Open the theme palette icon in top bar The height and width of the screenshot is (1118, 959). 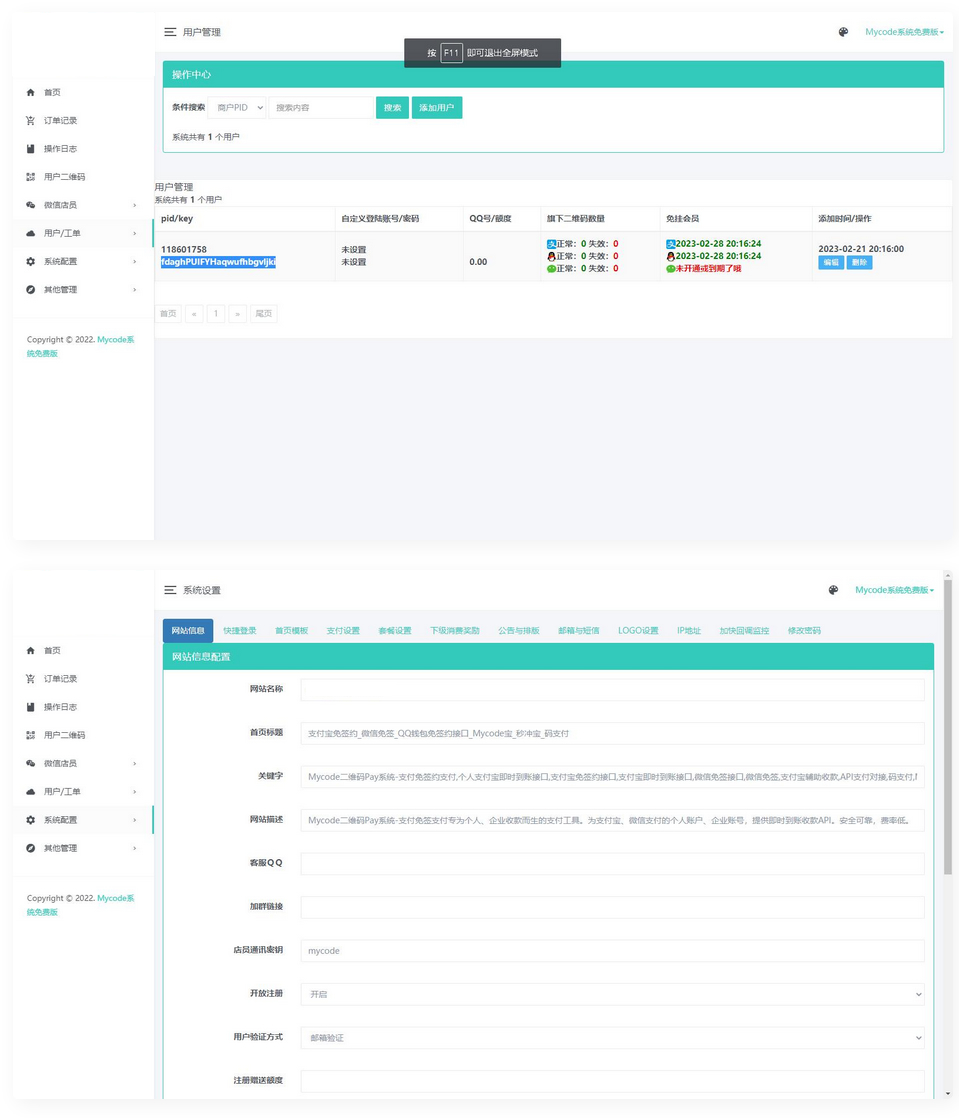(x=843, y=31)
